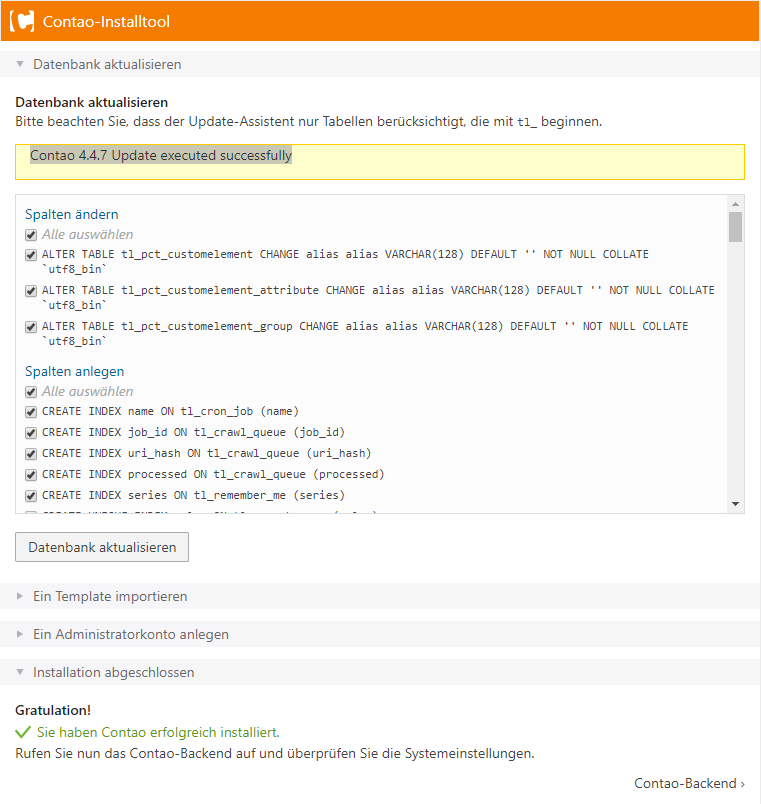Collapse the Installation abgeschlossen section
761x804 pixels.
coord(380,672)
